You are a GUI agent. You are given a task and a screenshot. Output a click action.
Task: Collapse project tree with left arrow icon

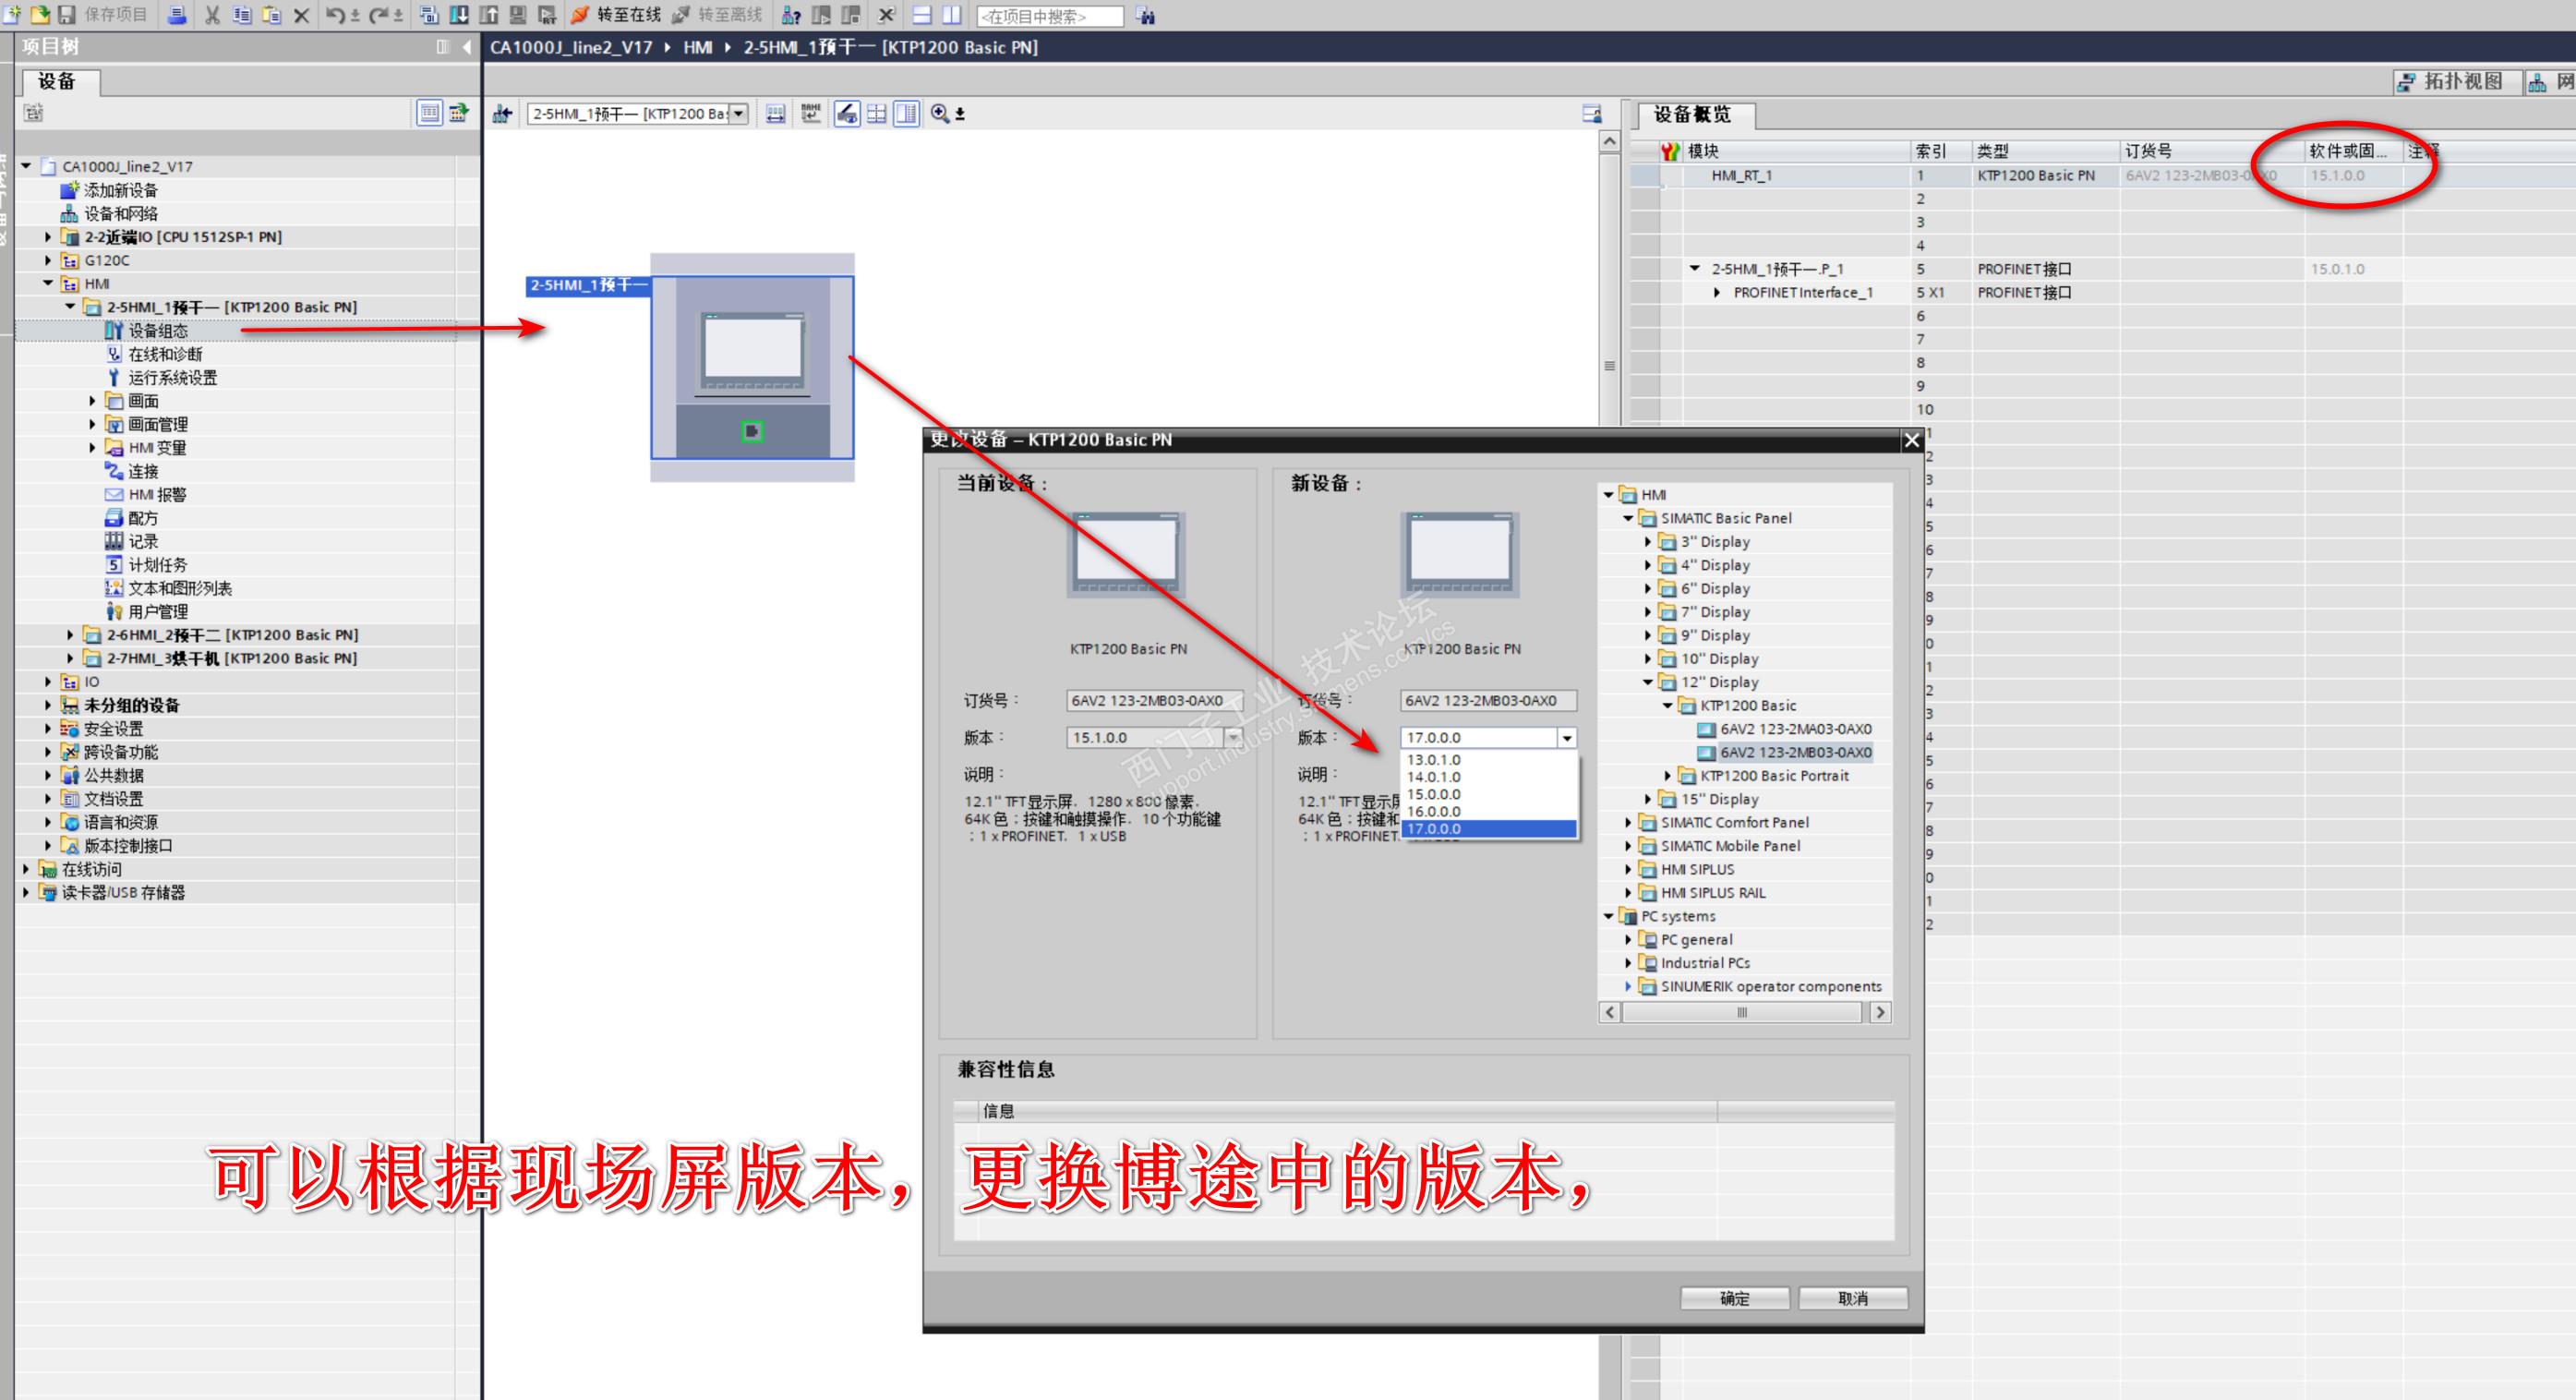pyautogui.click(x=467, y=46)
